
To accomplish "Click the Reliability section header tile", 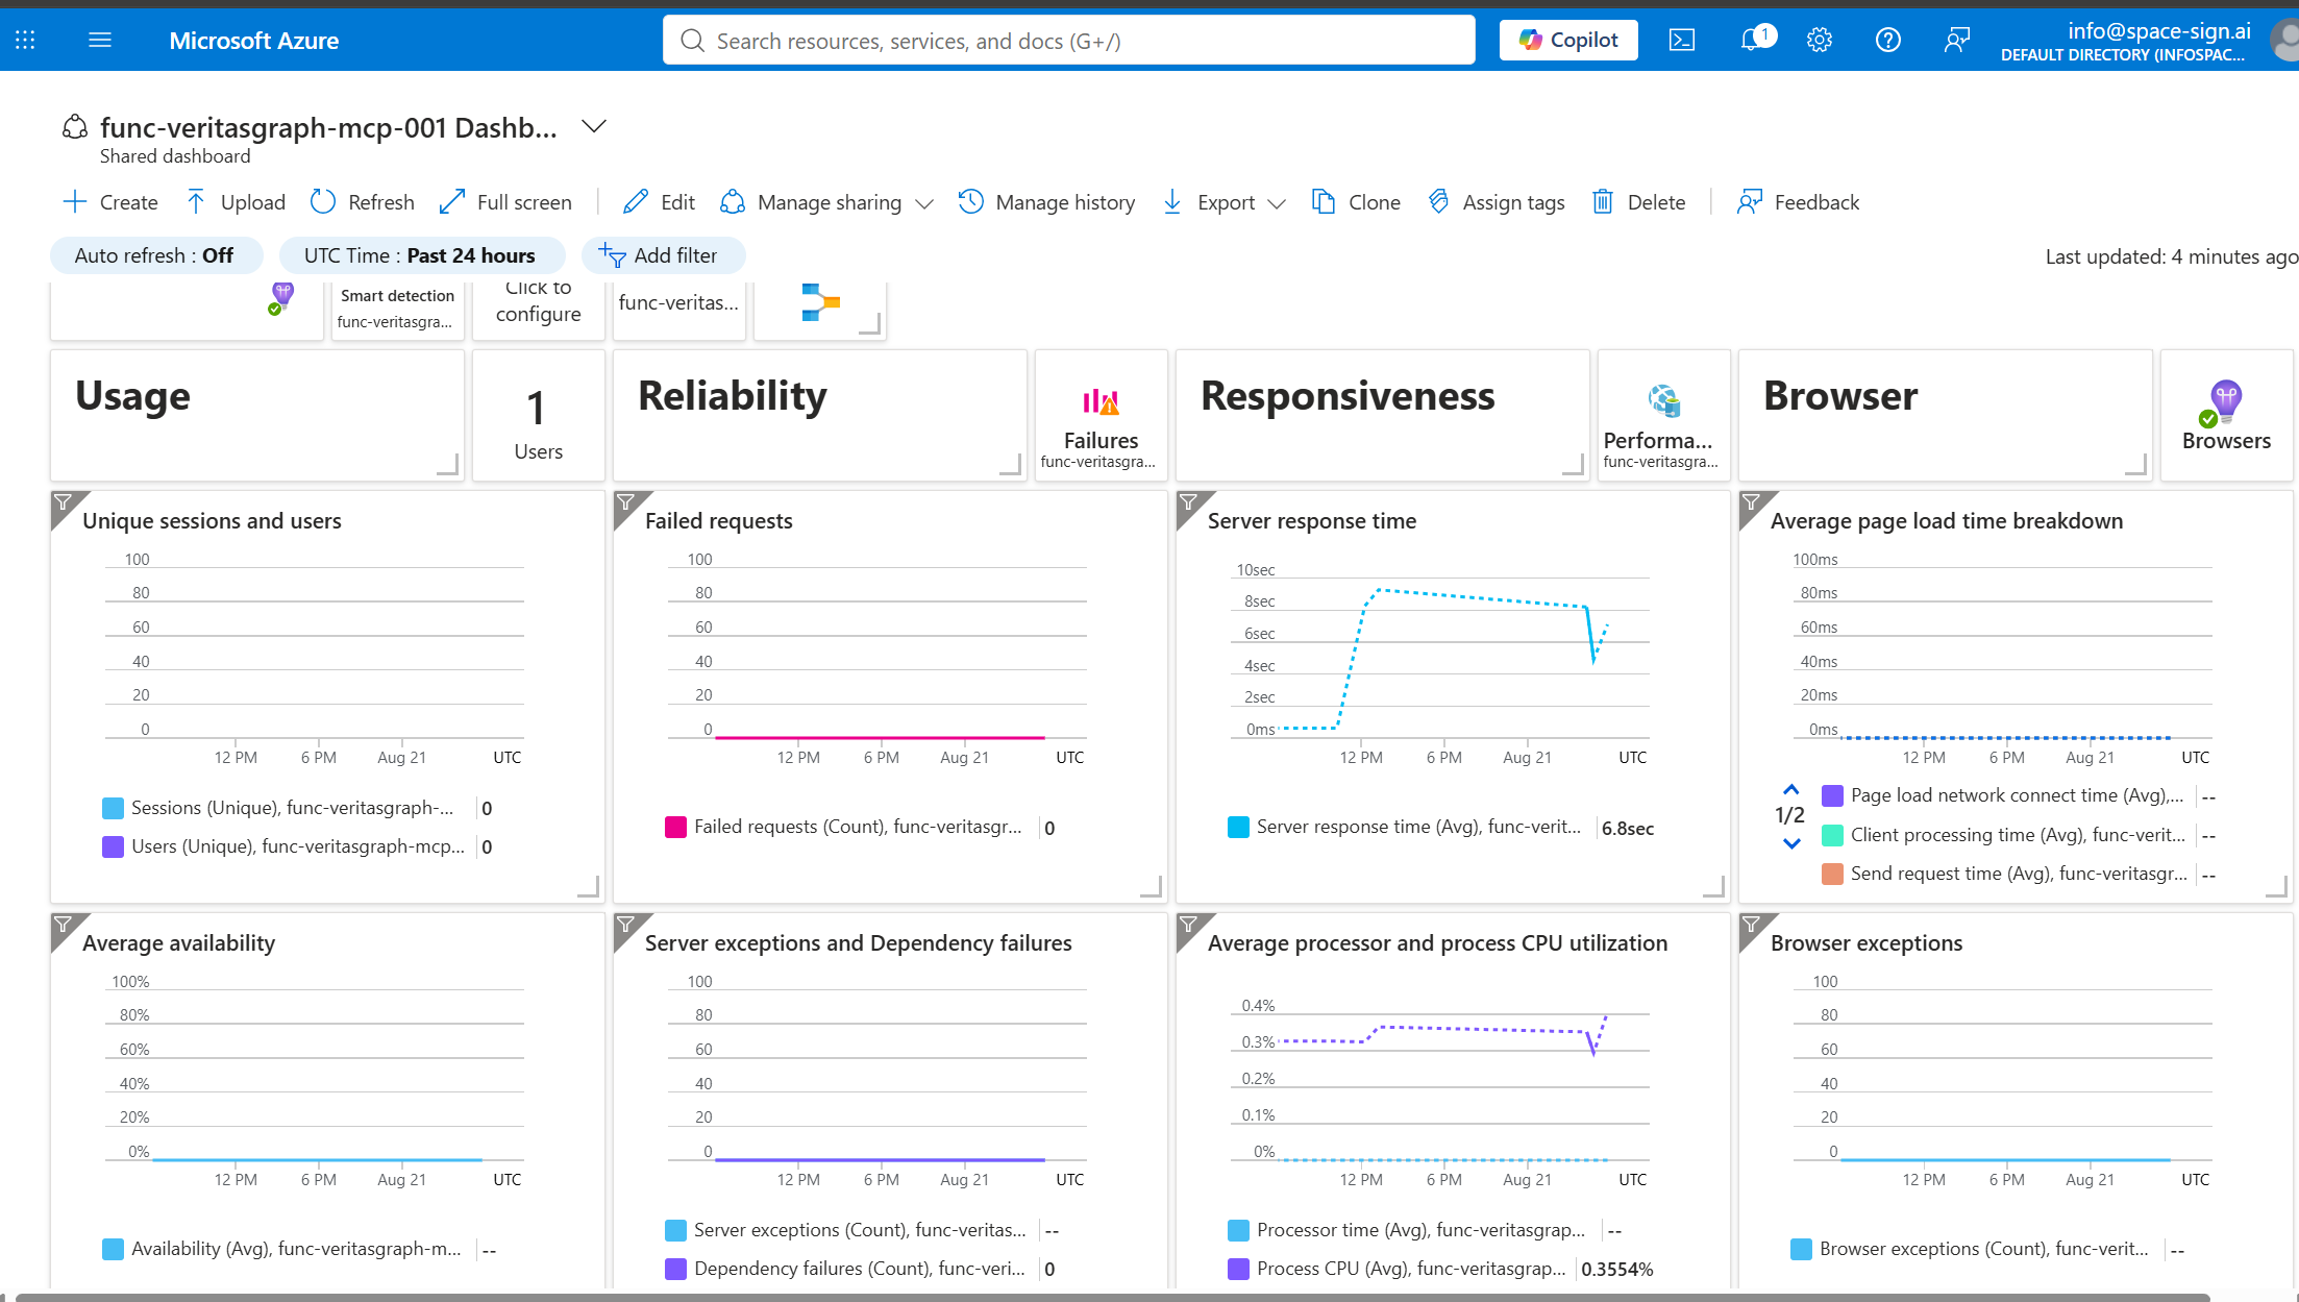I will pos(820,416).
